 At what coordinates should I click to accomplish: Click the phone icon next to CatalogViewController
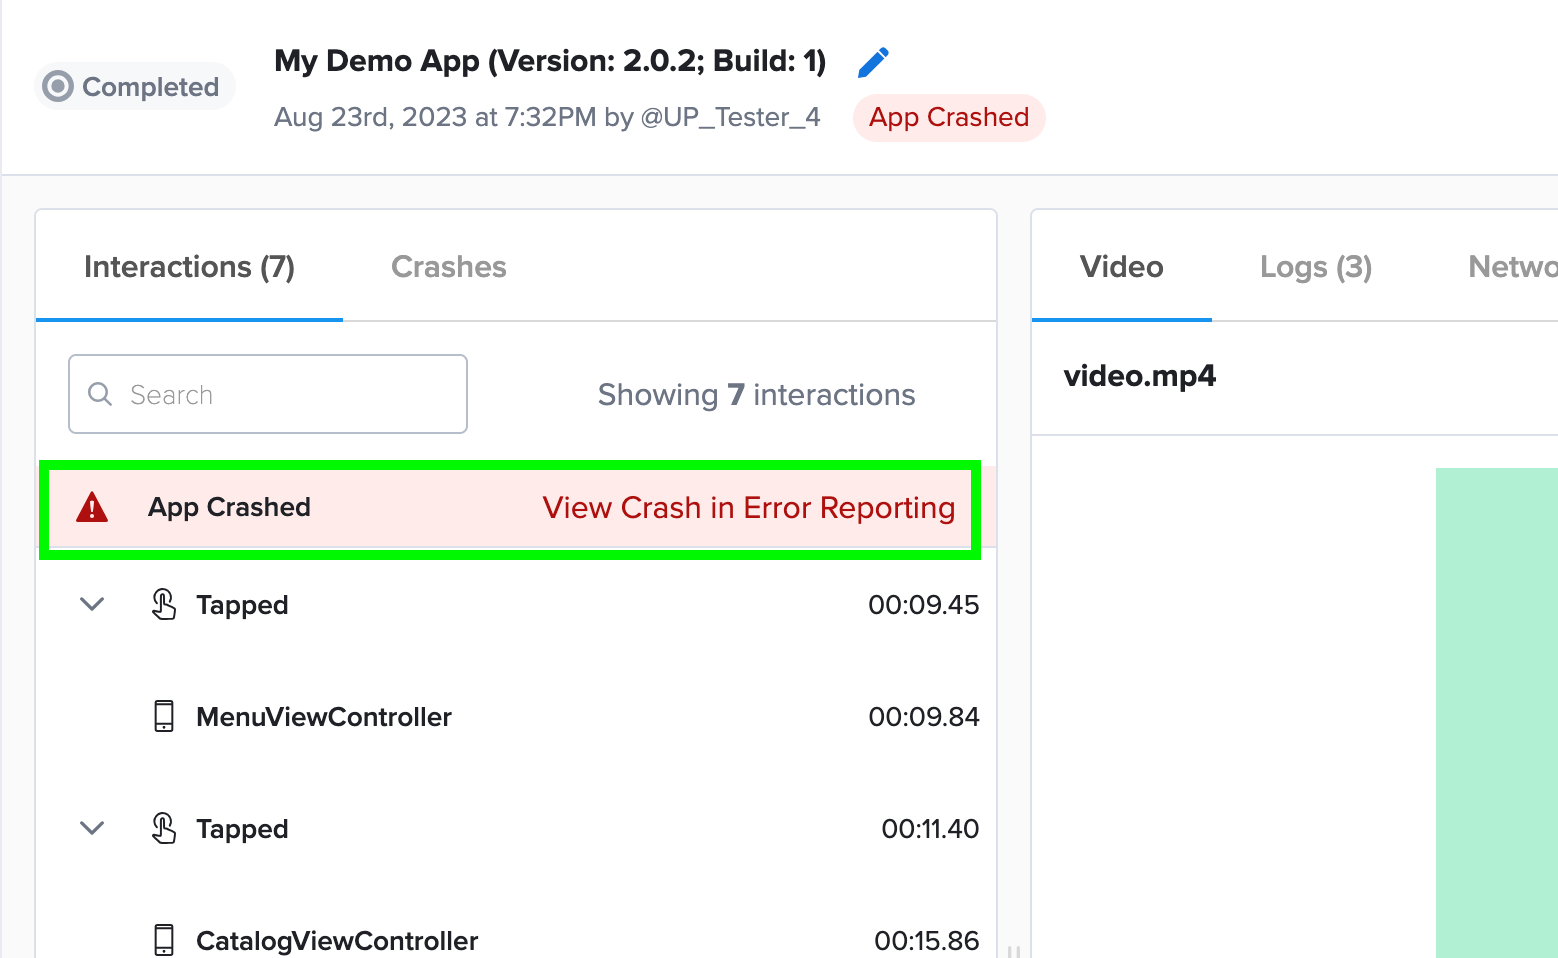163,940
